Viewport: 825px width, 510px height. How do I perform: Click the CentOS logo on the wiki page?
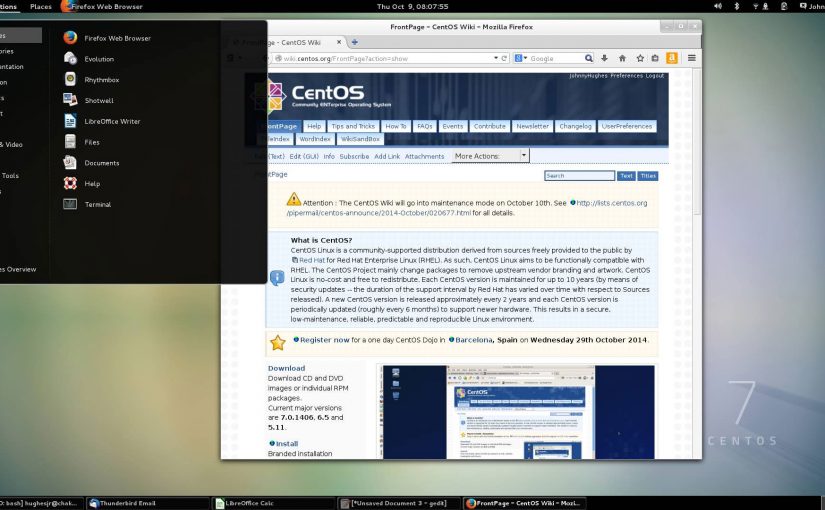click(327, 95)
